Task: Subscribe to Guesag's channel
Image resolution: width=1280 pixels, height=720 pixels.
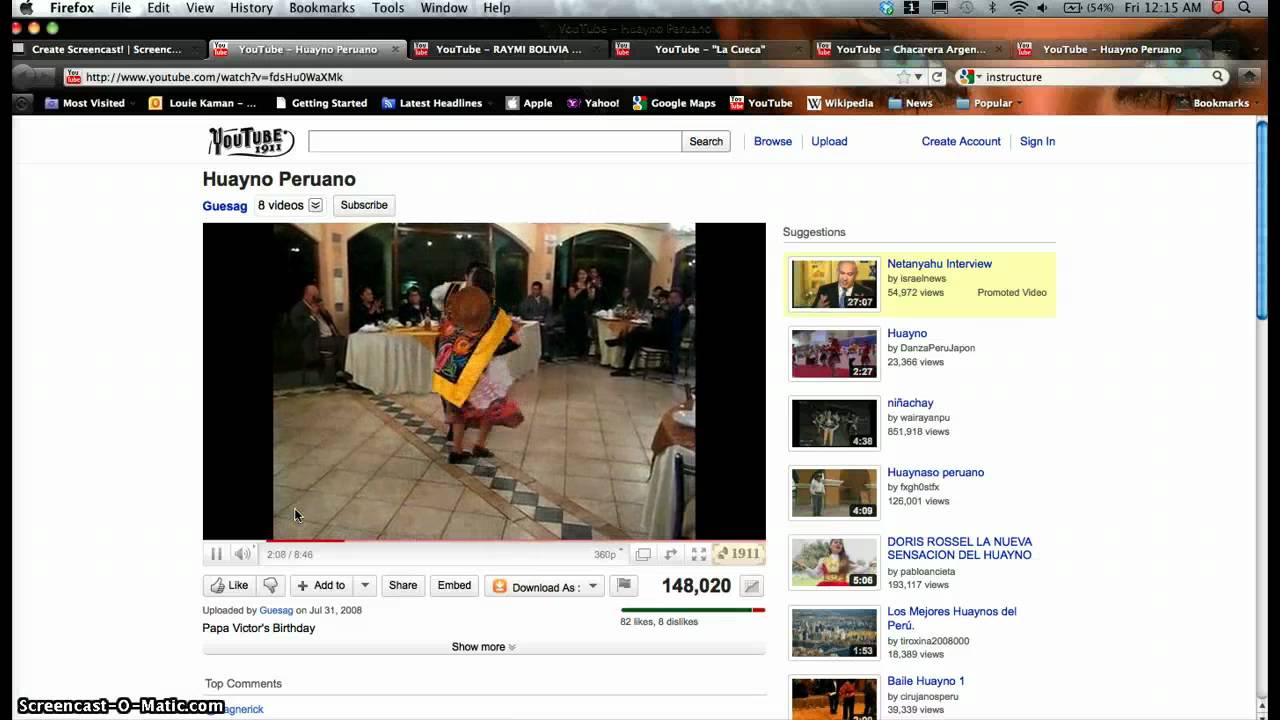Action: pyautogui.click(x=364, y=205)
